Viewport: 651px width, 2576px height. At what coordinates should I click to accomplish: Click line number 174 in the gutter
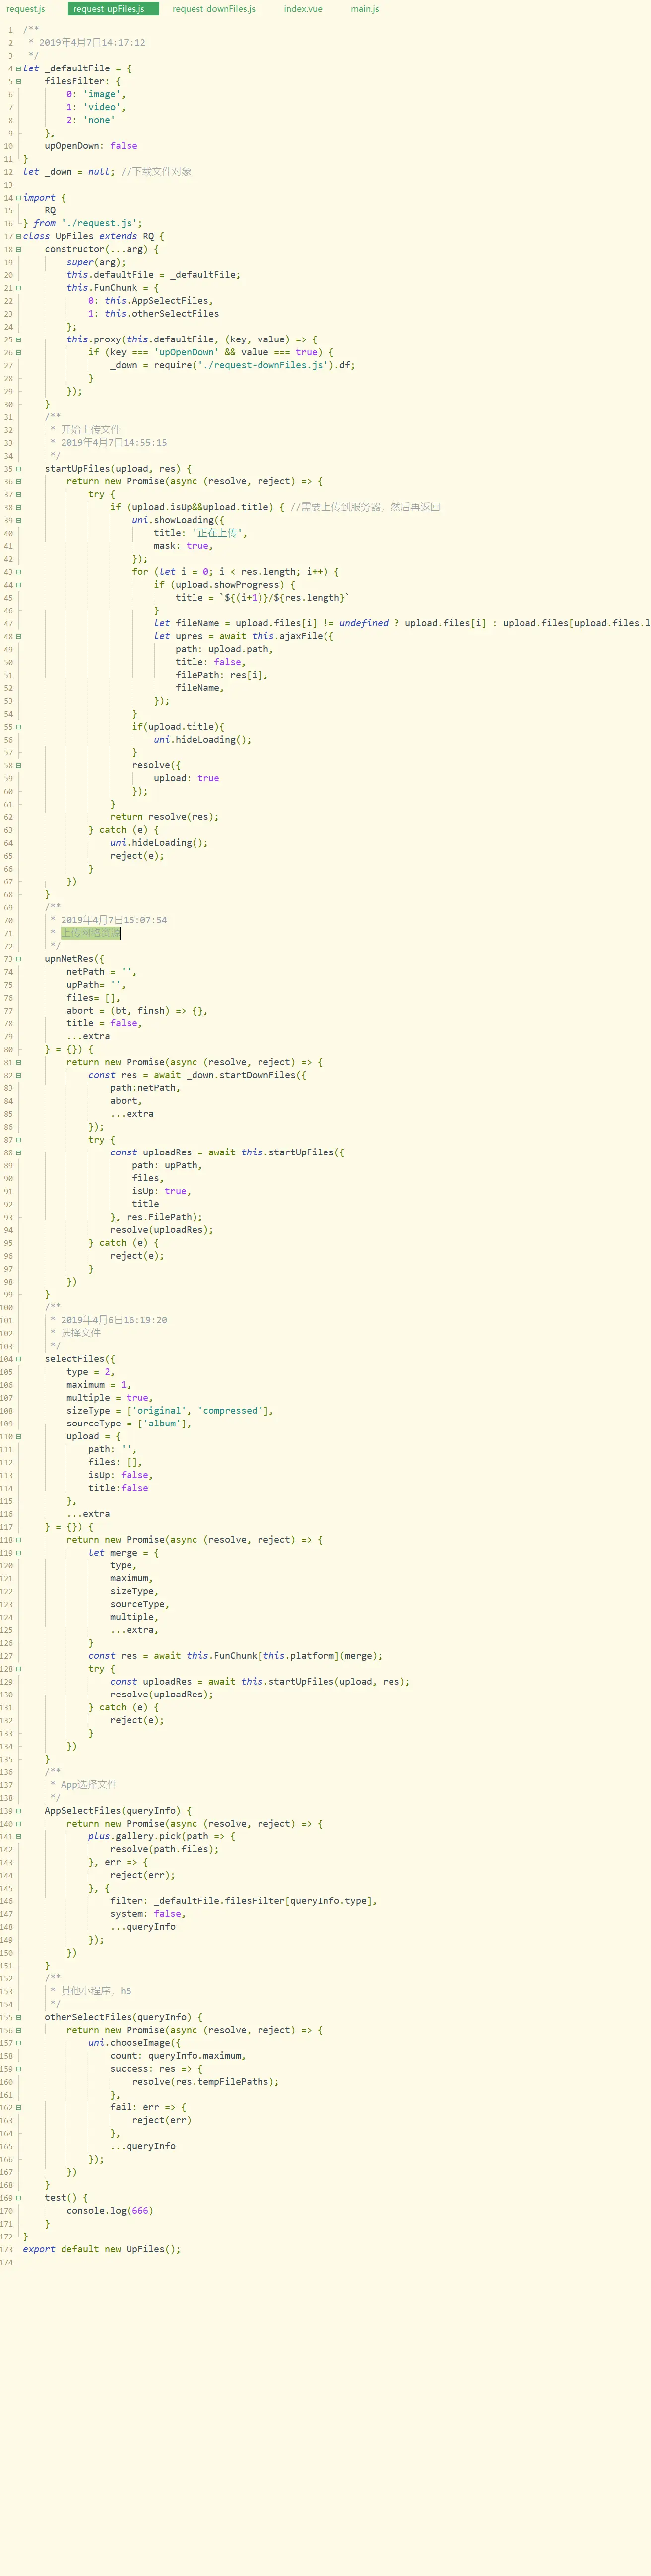[7, 2263]
